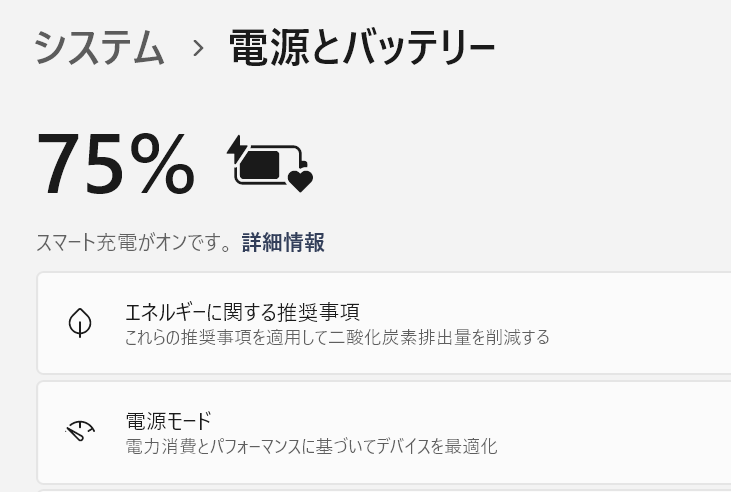Click the 電源とバッテリー page title

tap(362, 48)
